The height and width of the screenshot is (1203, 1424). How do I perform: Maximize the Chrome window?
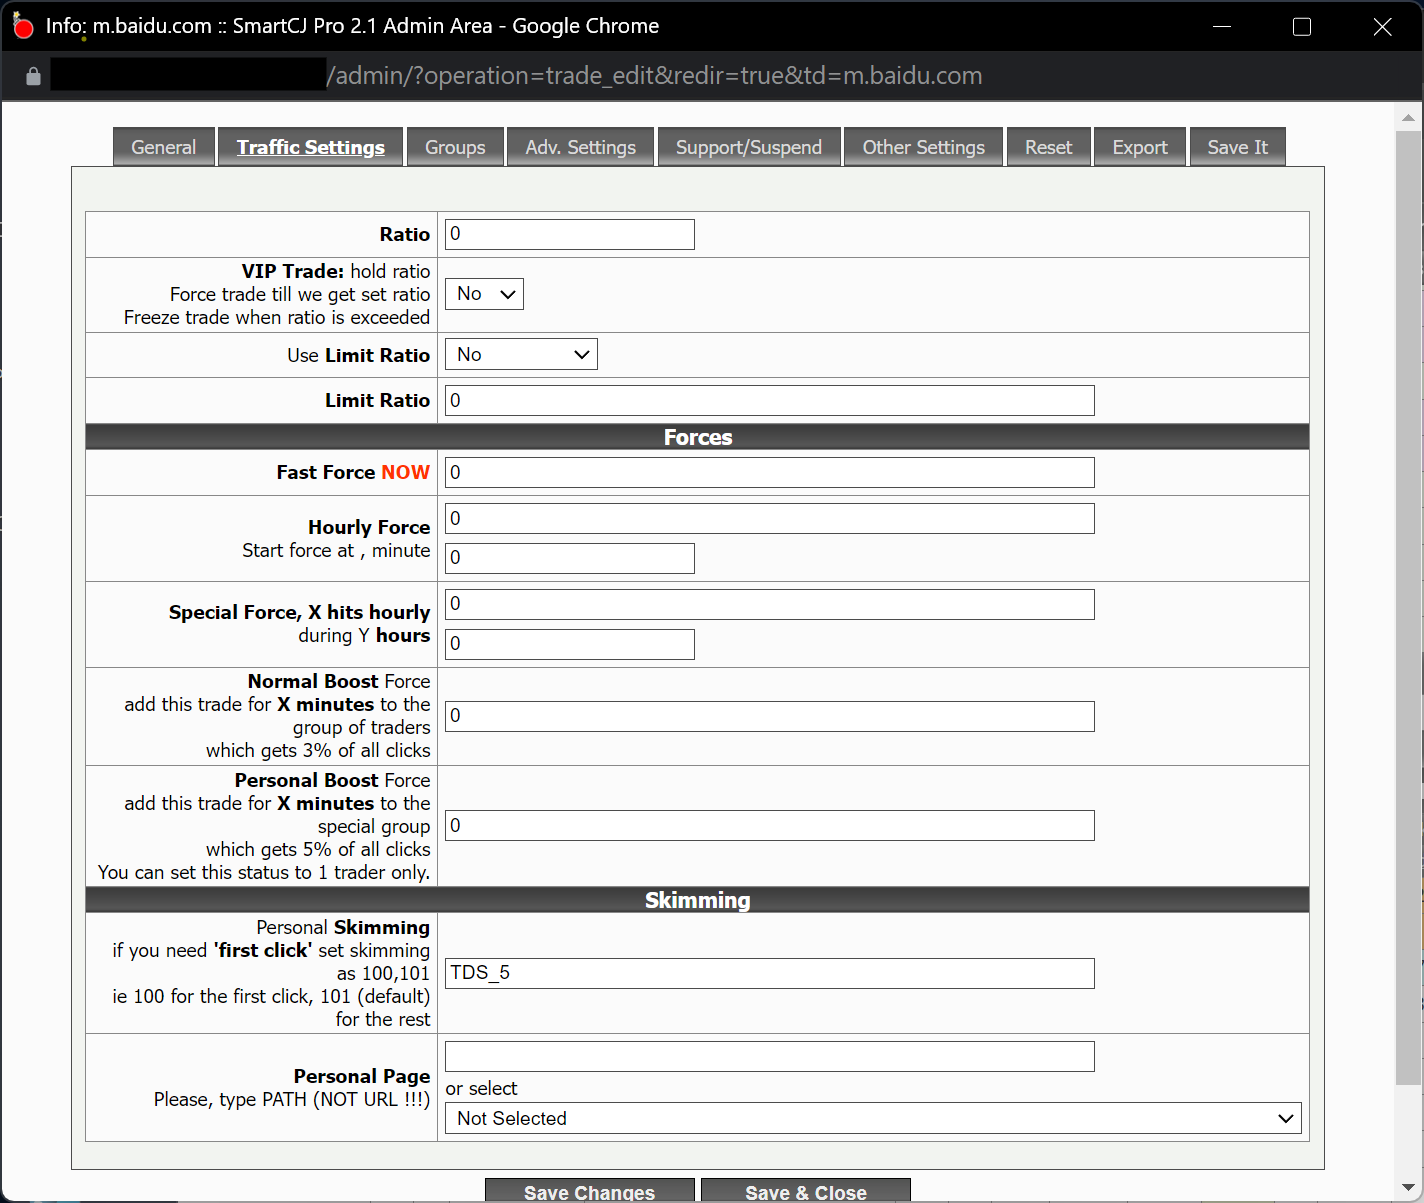[x=1302, y=27]
